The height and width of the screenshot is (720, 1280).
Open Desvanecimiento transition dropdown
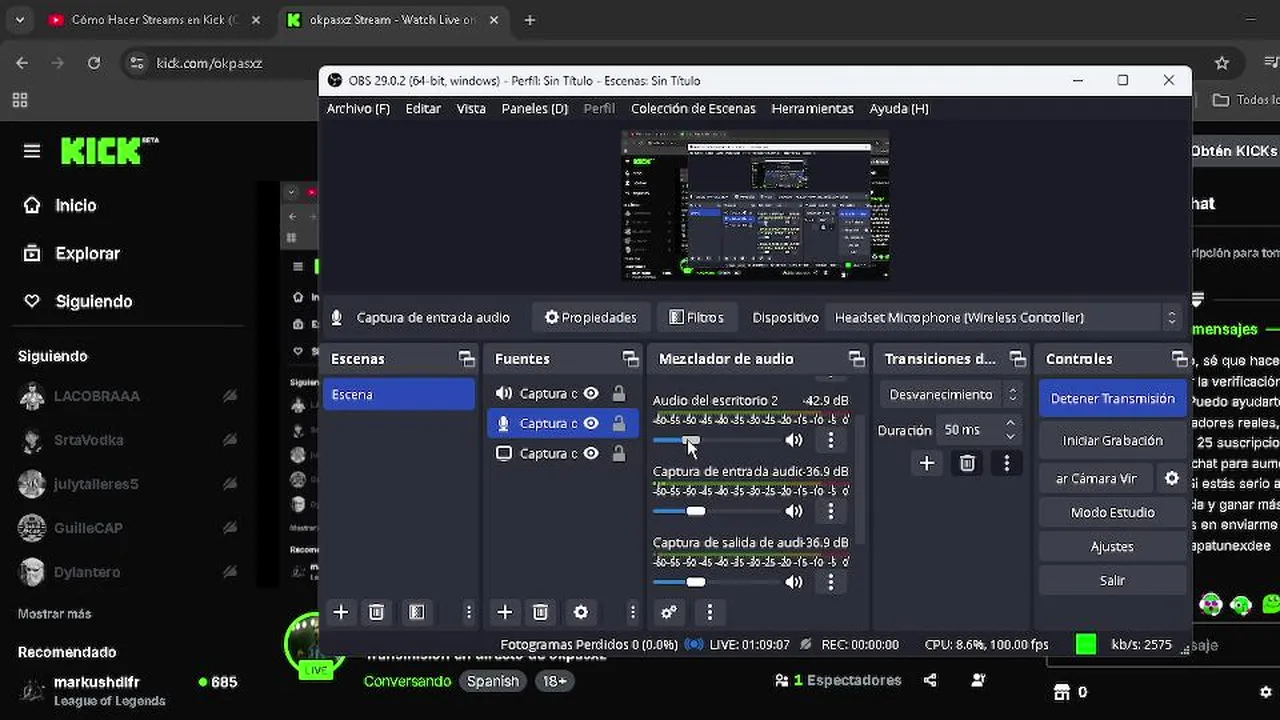950,394
